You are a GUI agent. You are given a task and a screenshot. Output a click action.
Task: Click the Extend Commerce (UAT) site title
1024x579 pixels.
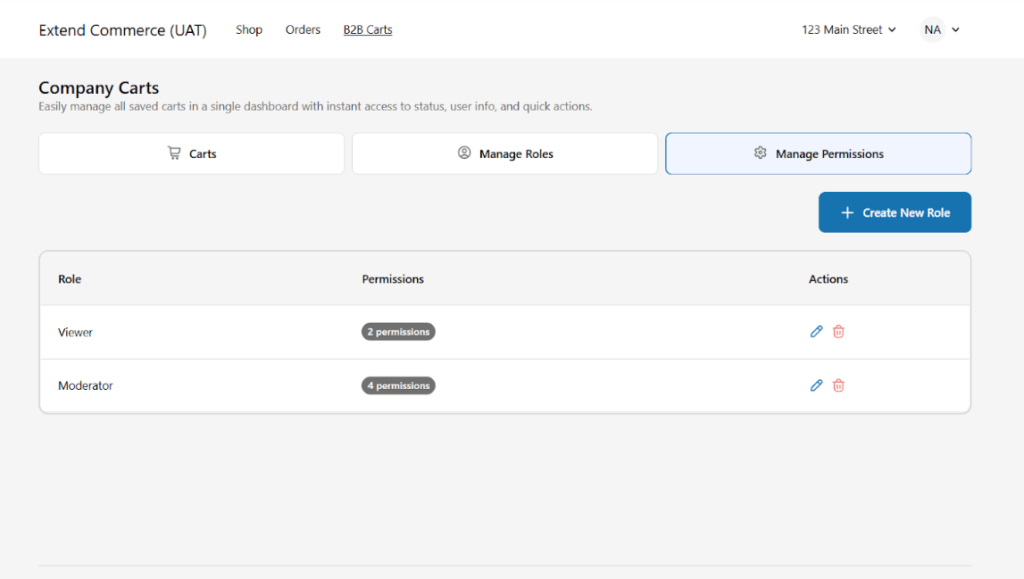tap(123, 30)
